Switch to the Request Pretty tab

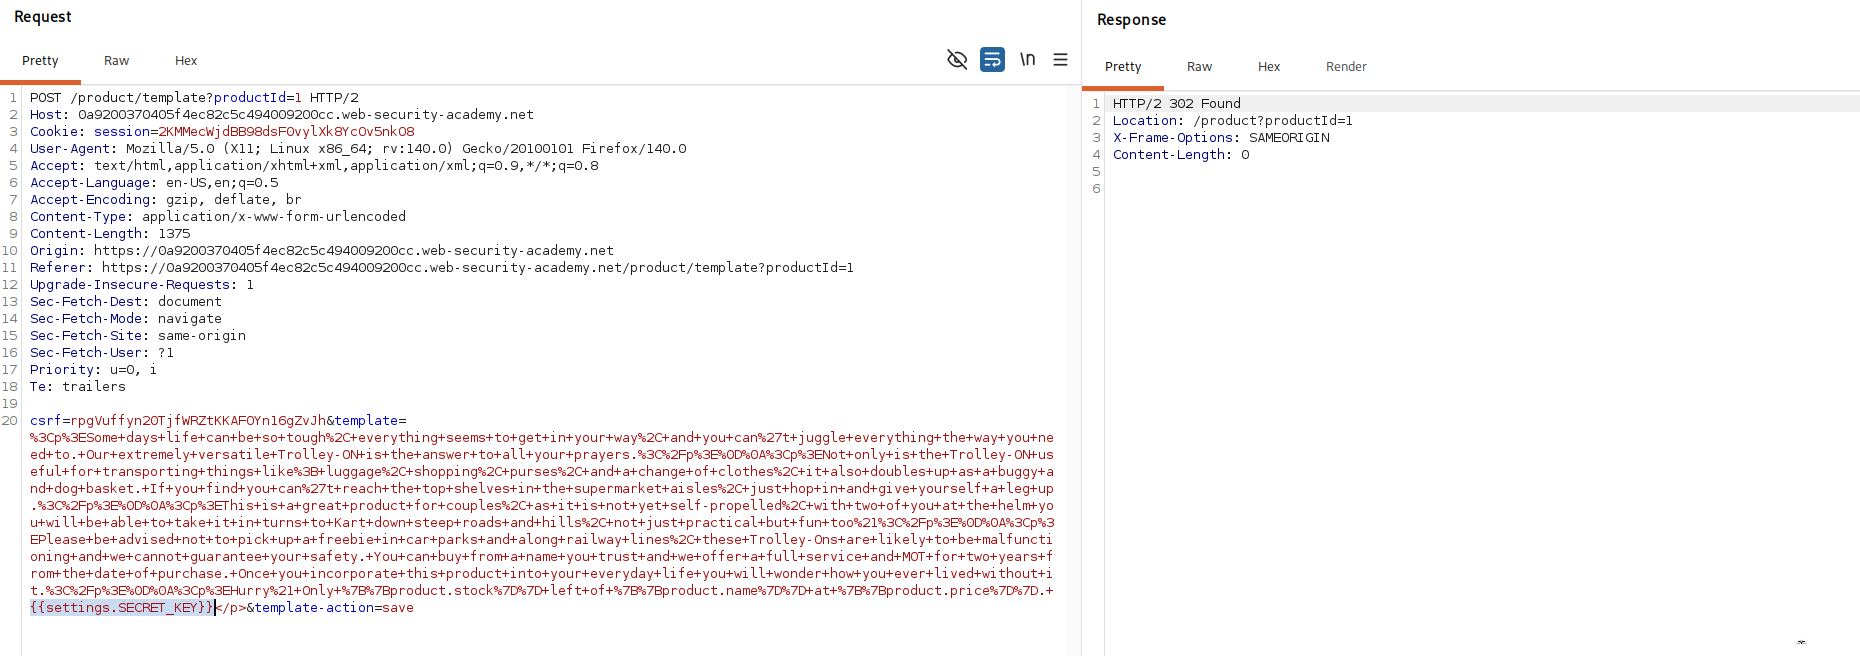(40, 61)
